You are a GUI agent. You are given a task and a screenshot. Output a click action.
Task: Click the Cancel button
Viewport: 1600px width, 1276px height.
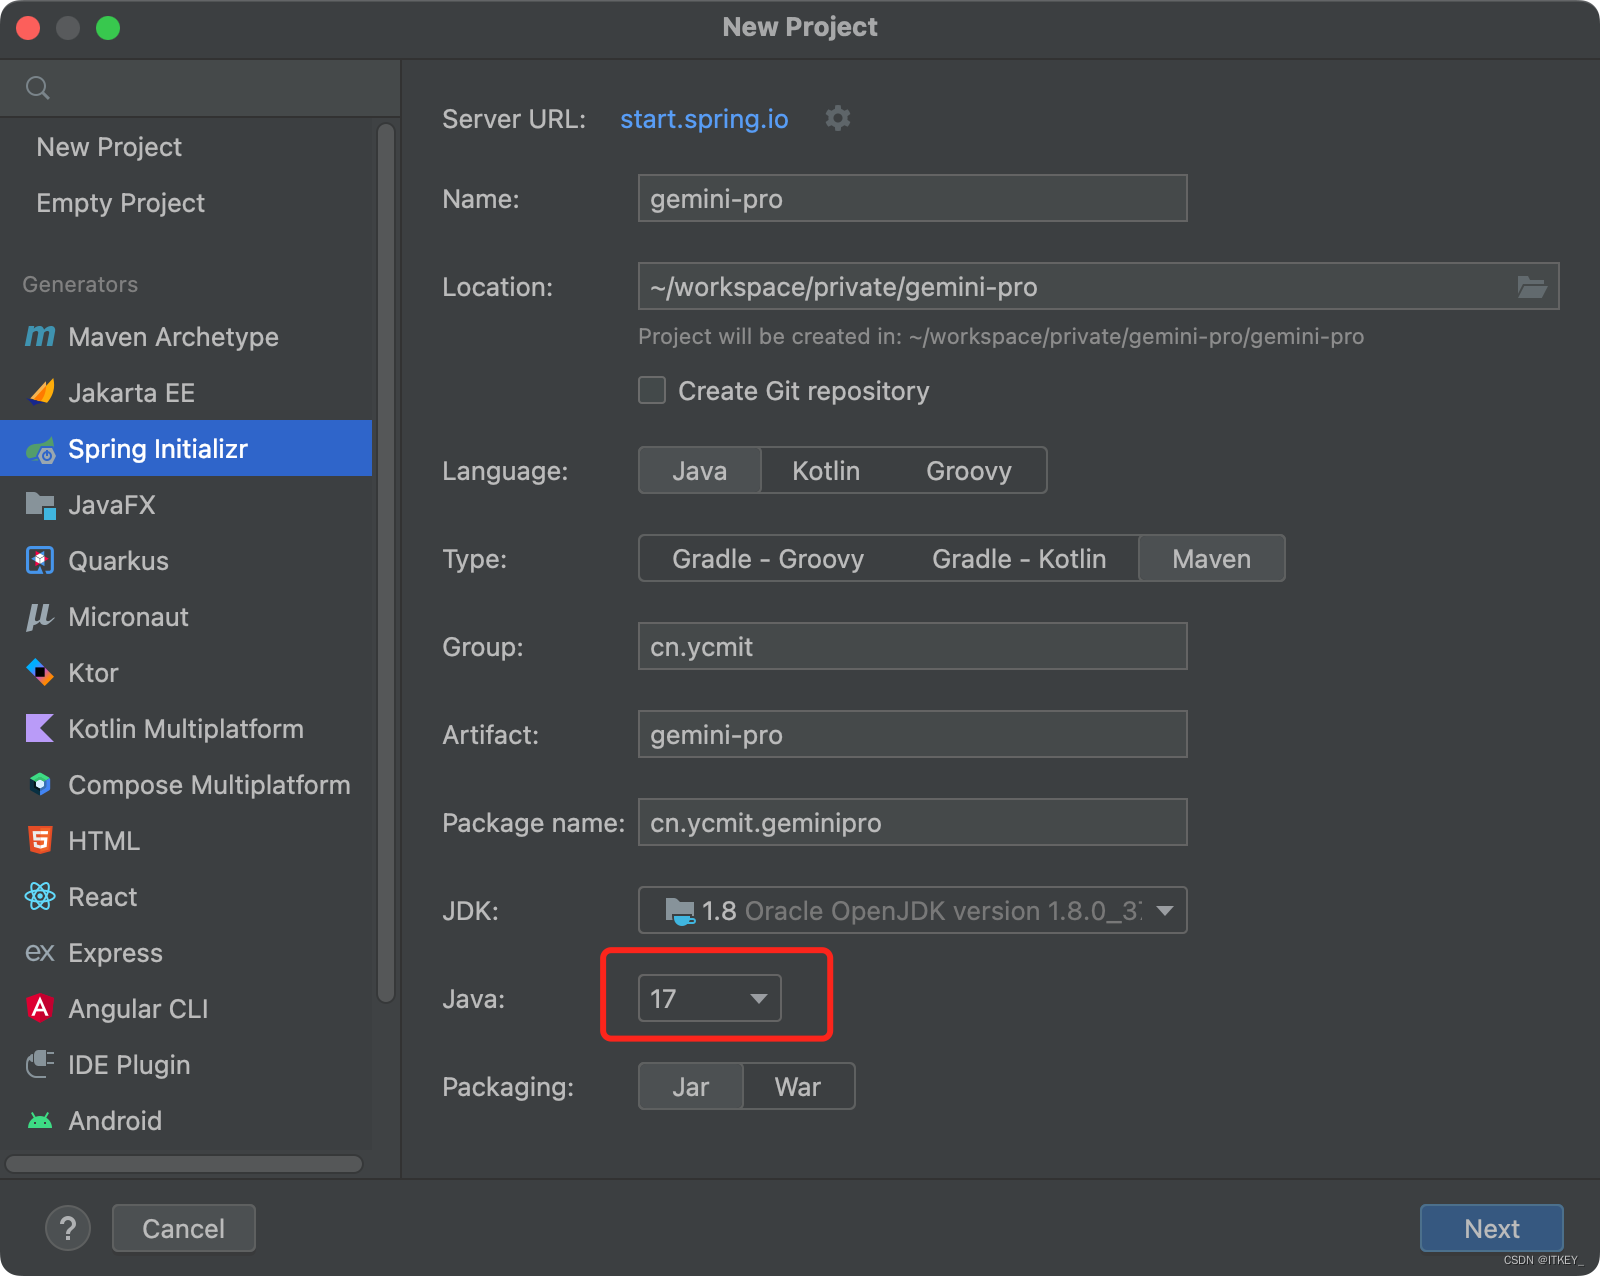point(184,1228)
